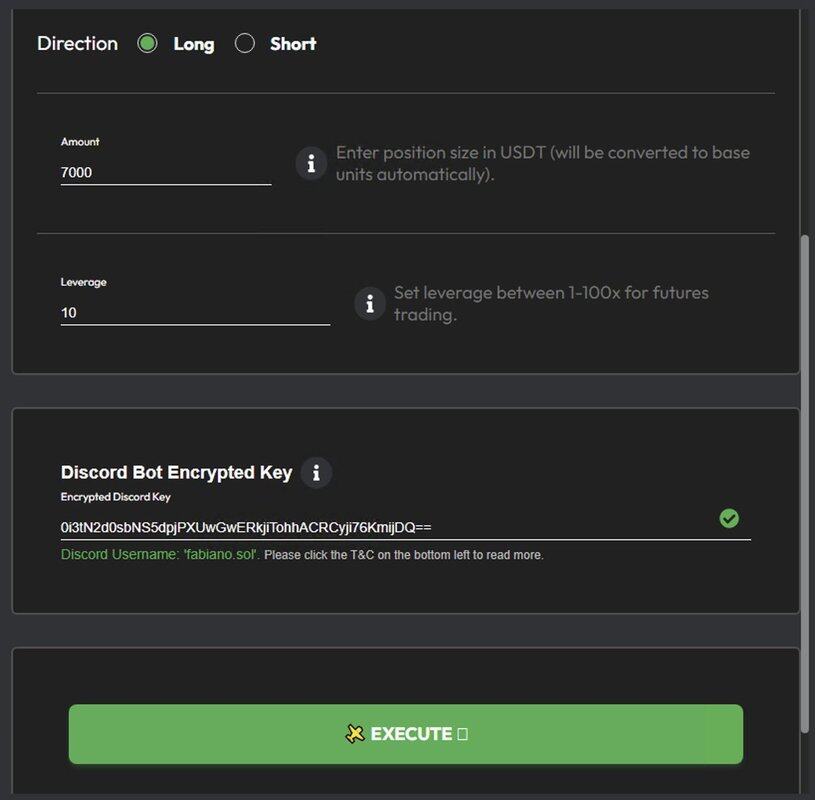
Task: Click the position size in USDT hint text
Action: coord(542,163)
